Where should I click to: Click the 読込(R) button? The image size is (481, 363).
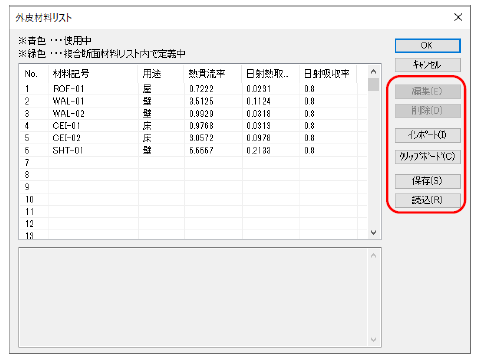tap(428, 200)
